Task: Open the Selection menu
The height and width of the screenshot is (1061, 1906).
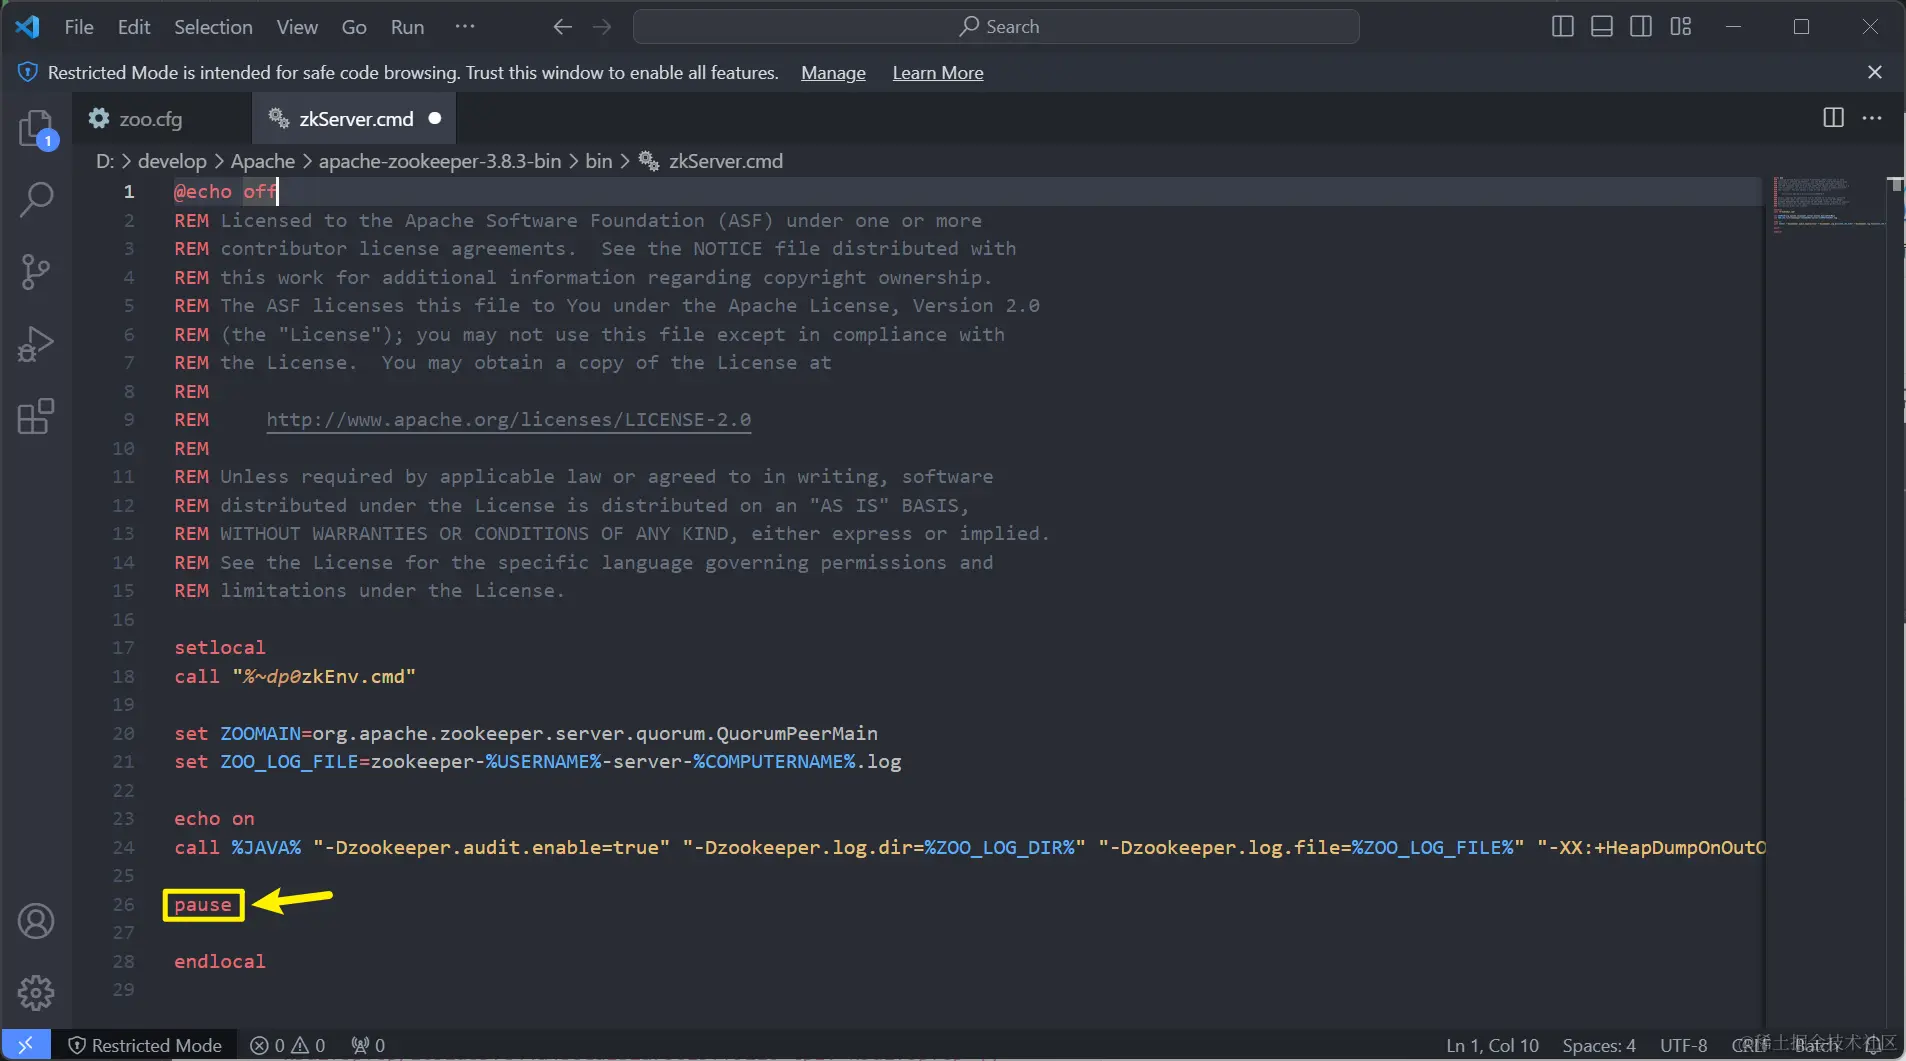Action: coord(213,27)
